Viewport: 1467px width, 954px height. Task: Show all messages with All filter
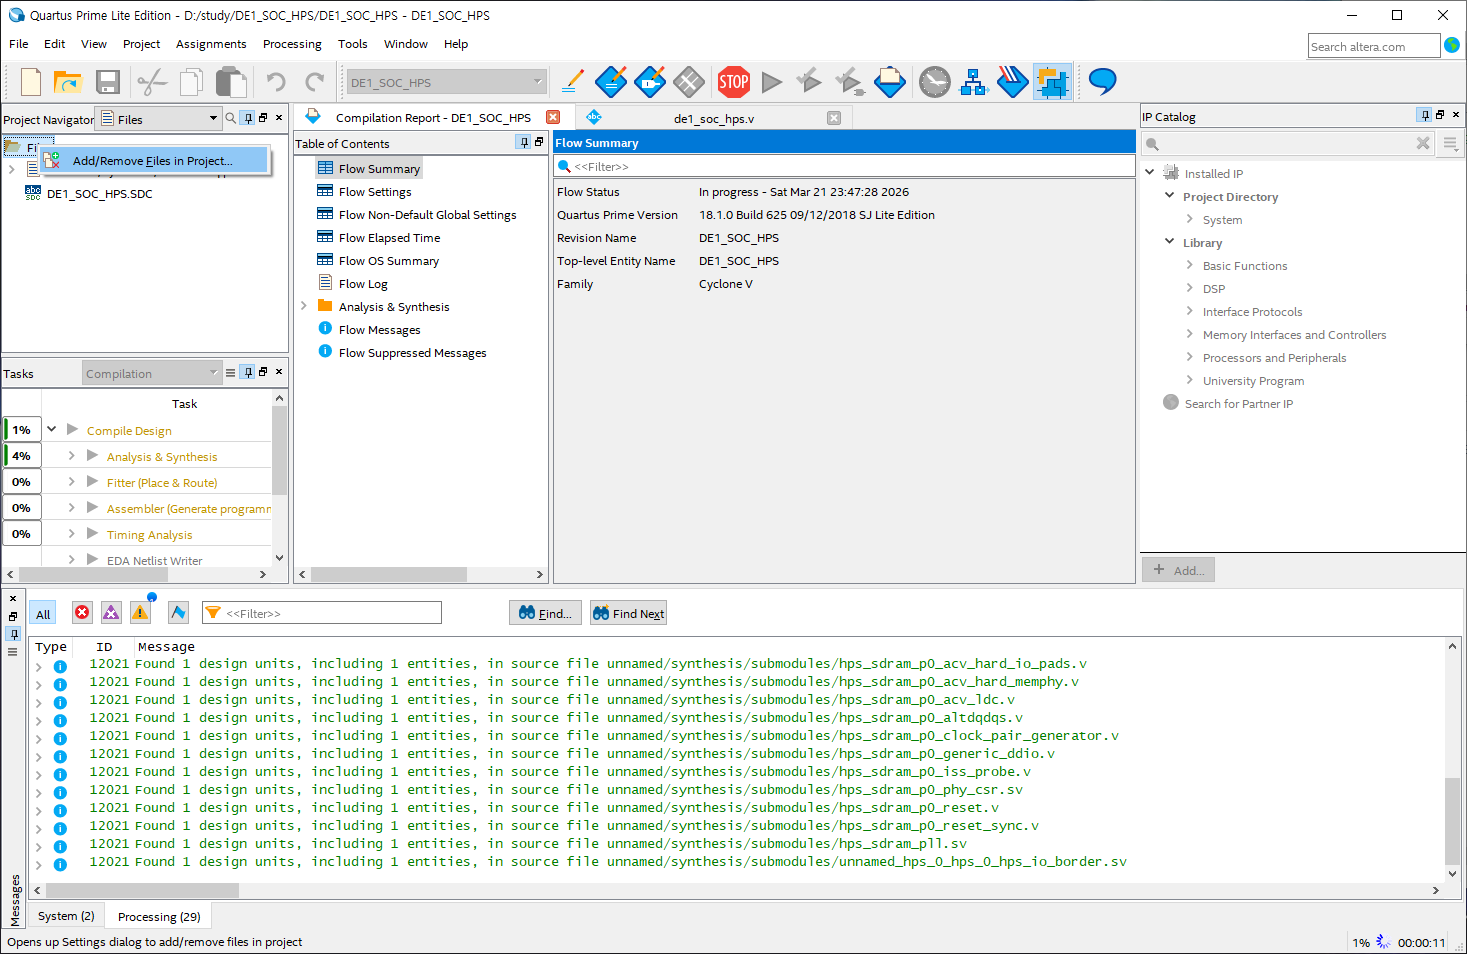[x=43, y=614]
